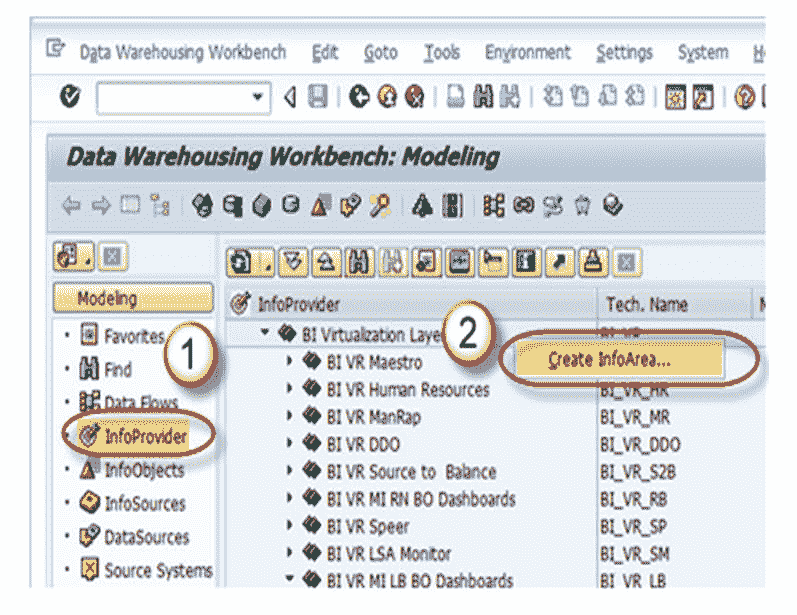Collapse BI VR MI LB BO Dashboards node
Image resolution: width=797 pixels, height=615 pixels.
(x=289, y=578)
